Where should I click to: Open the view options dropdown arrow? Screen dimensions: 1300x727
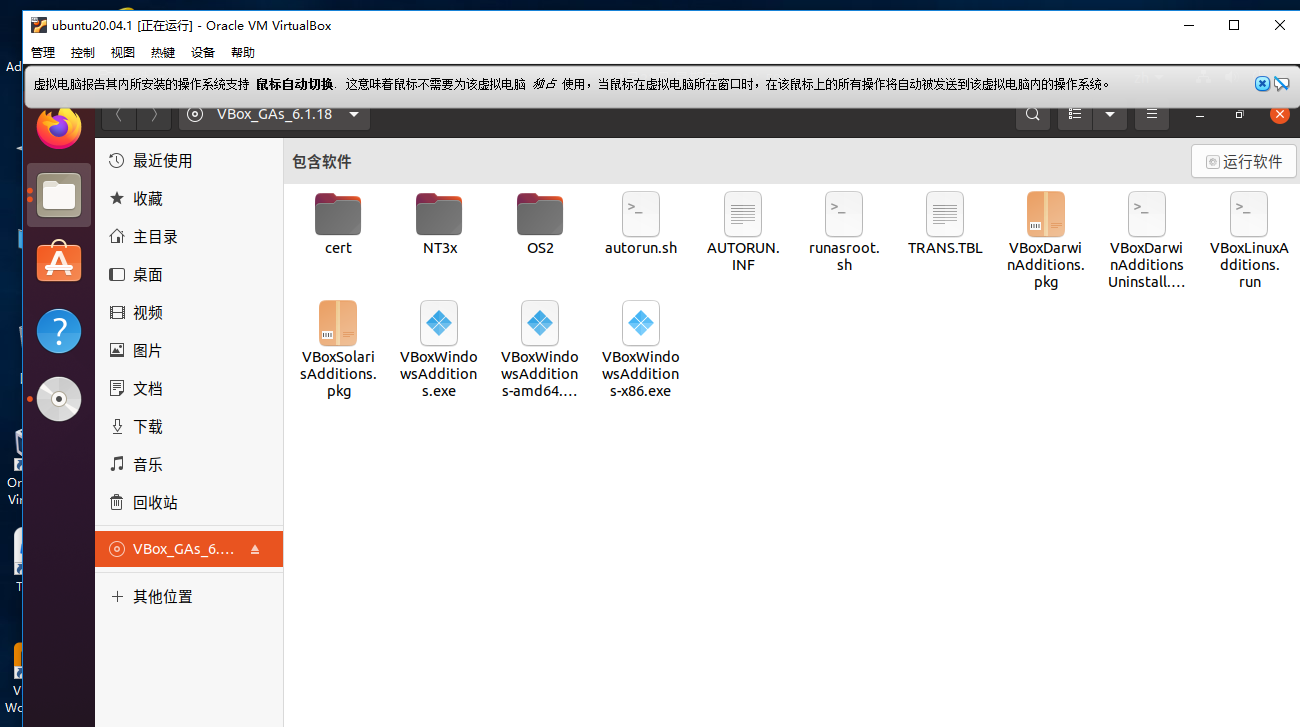pyautogui.click(x=1110, y=115)
